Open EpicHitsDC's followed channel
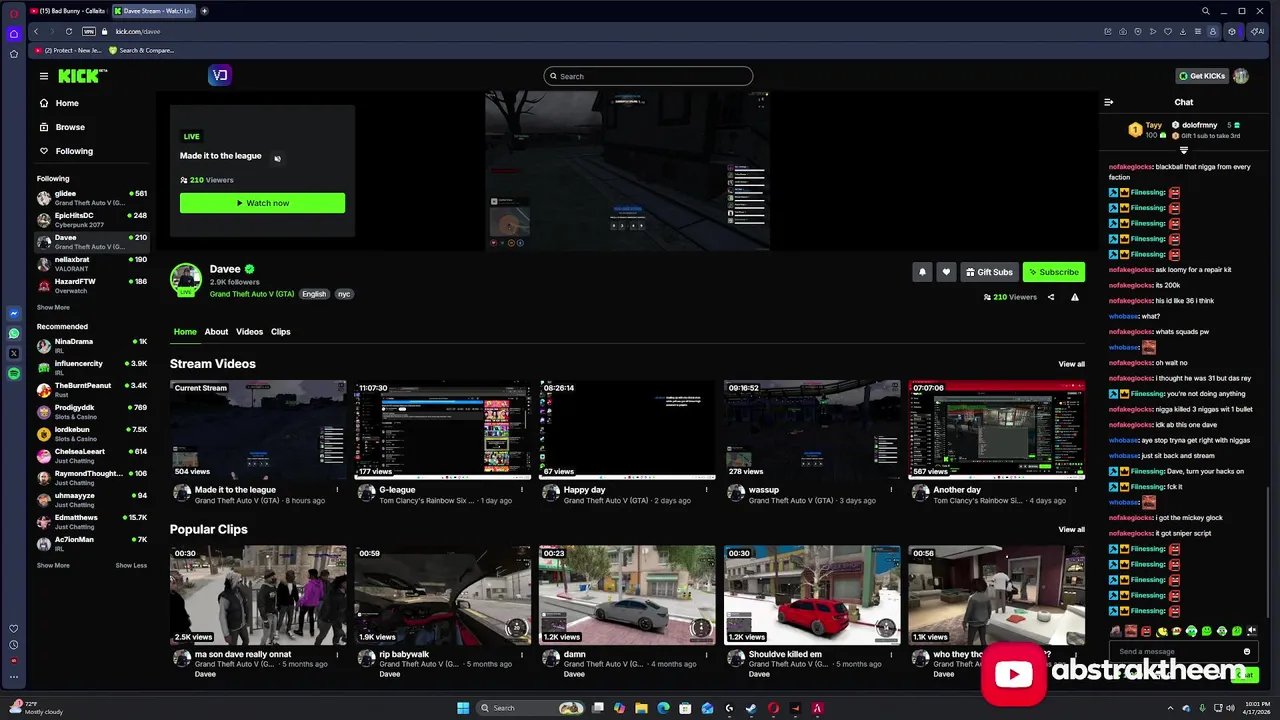This screenshot has width=1280, height=720. 92,220
